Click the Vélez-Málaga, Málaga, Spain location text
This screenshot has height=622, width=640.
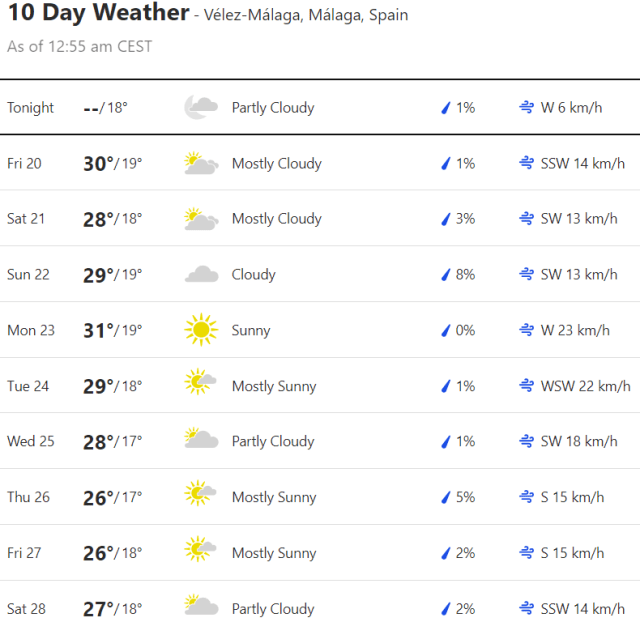point(305,16)
